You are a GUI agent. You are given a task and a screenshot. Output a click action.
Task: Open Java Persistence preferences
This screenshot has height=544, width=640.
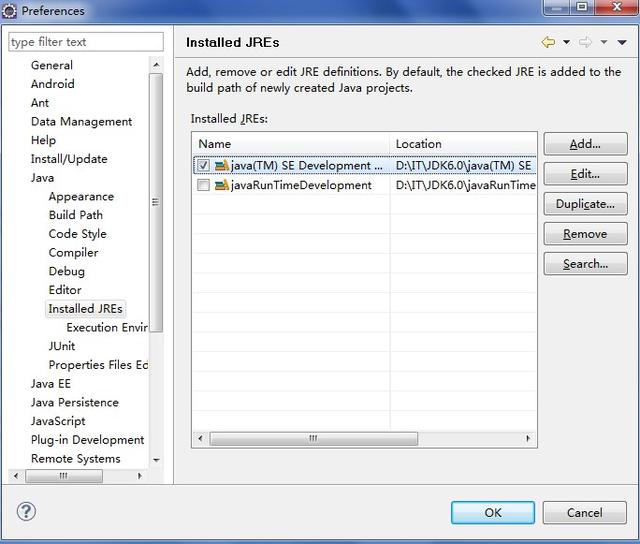pos(75,402)
